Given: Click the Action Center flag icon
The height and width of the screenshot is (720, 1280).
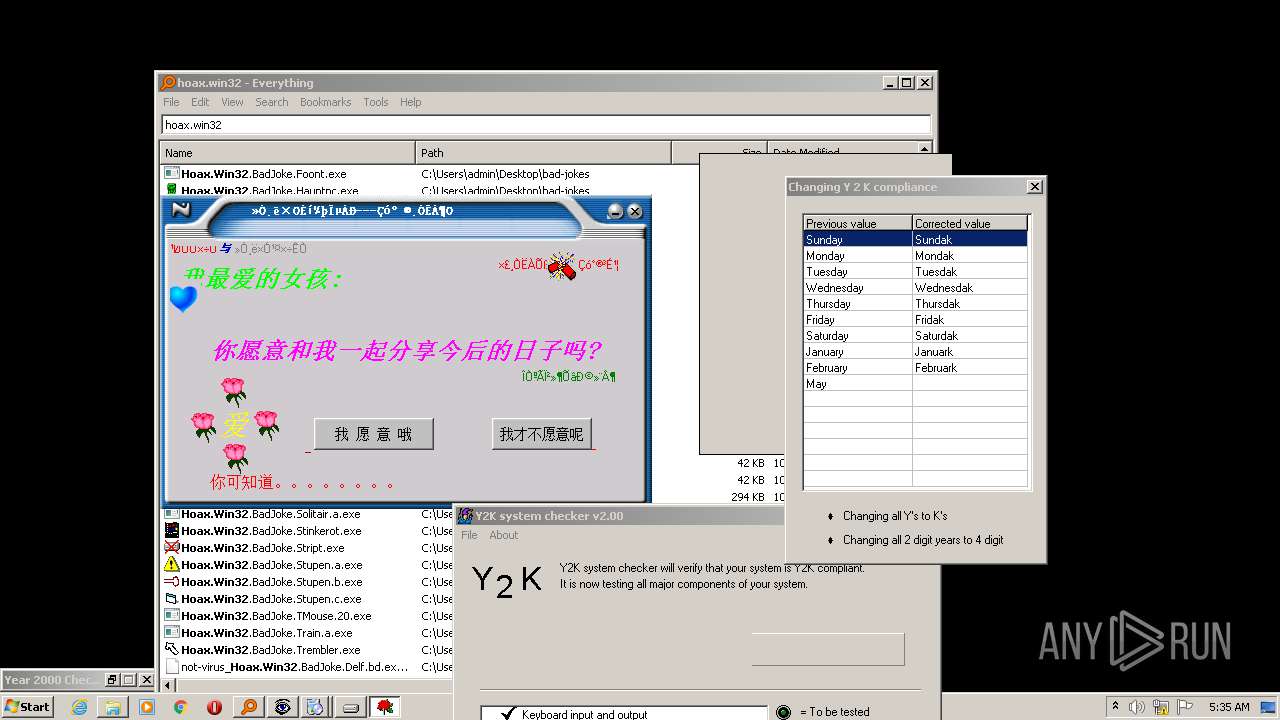Looking at the screenshot, I should [1183, 707].
